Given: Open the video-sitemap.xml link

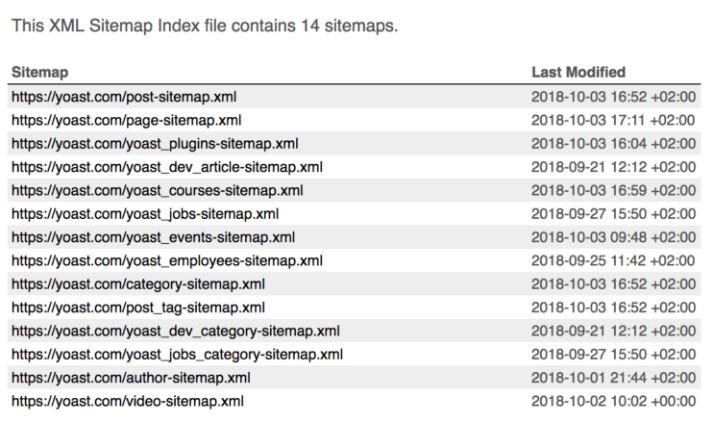Looking at the screenshot, I should click(128, 401).
